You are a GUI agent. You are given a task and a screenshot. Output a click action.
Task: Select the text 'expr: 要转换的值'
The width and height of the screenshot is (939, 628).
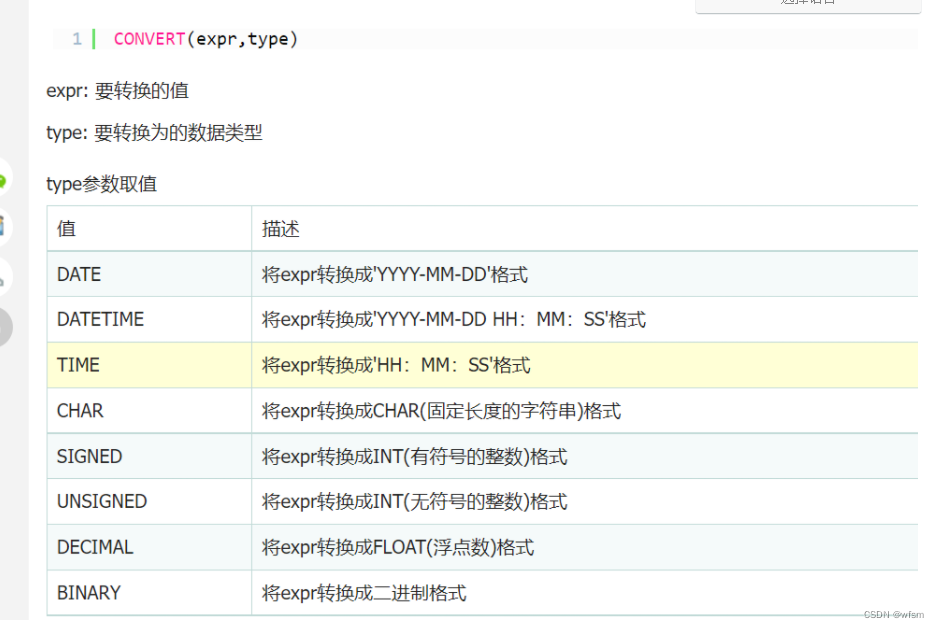[x=117, y=91]
